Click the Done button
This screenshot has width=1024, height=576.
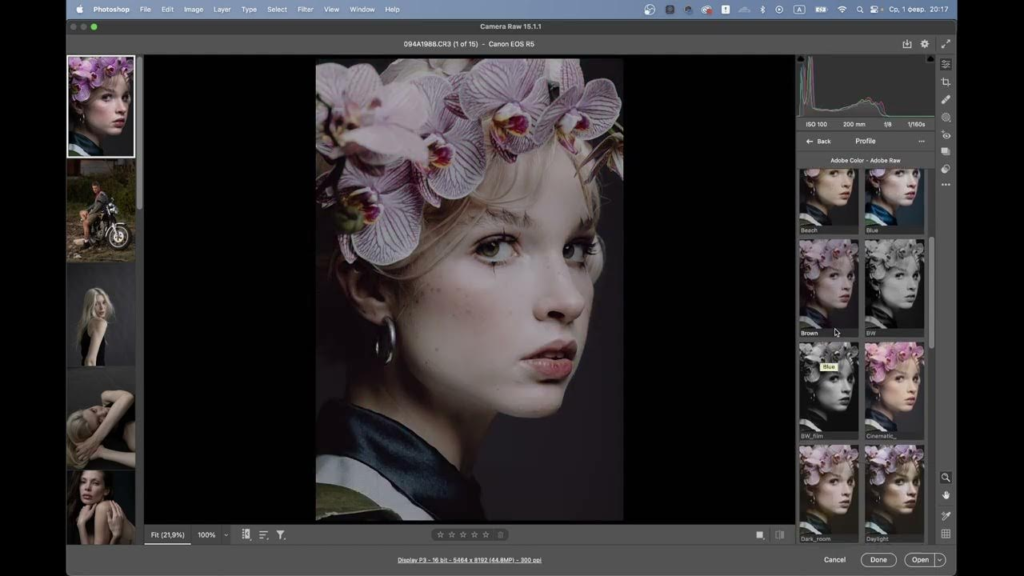point(877,560)
